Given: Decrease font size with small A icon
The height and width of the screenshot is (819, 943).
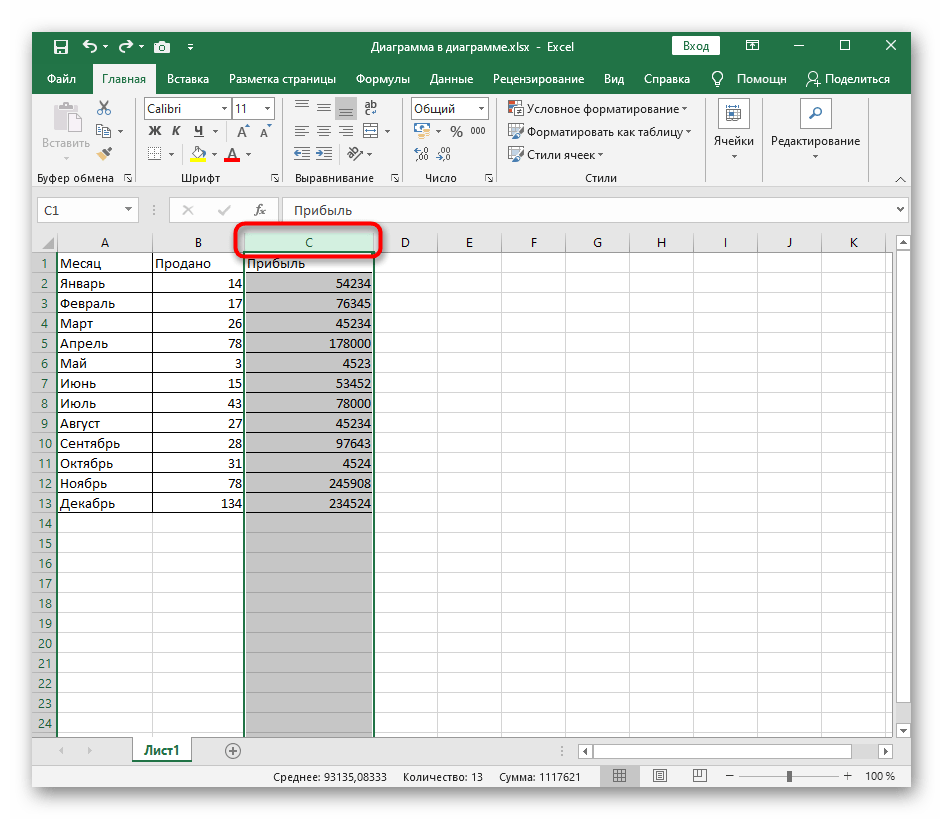Looking at the screenshot, I should pyautogui.click(x=265, y=131).
